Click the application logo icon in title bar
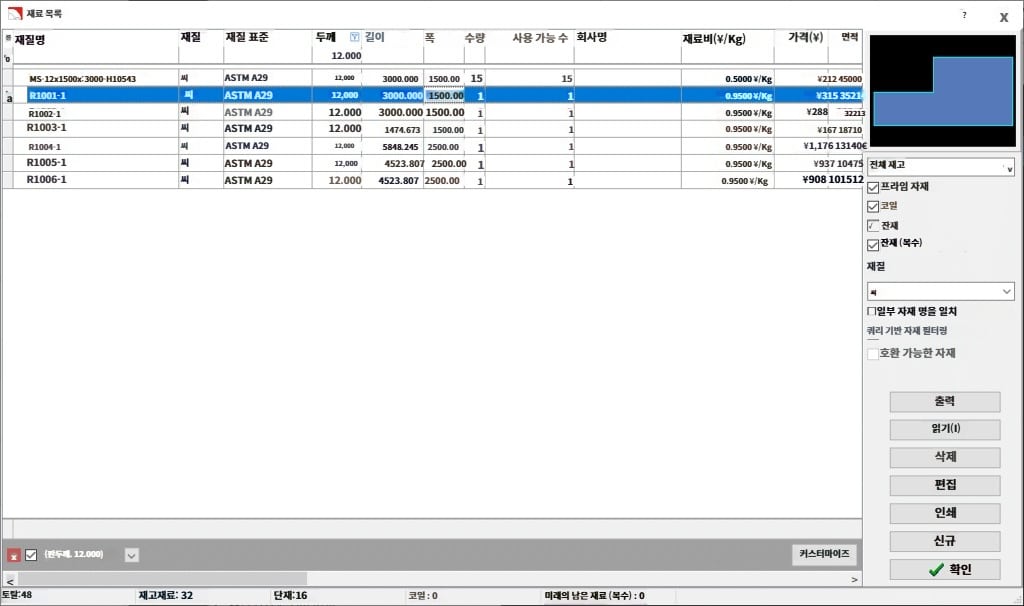Screen dimensions: 1024x606 click(x=14, y=13)
